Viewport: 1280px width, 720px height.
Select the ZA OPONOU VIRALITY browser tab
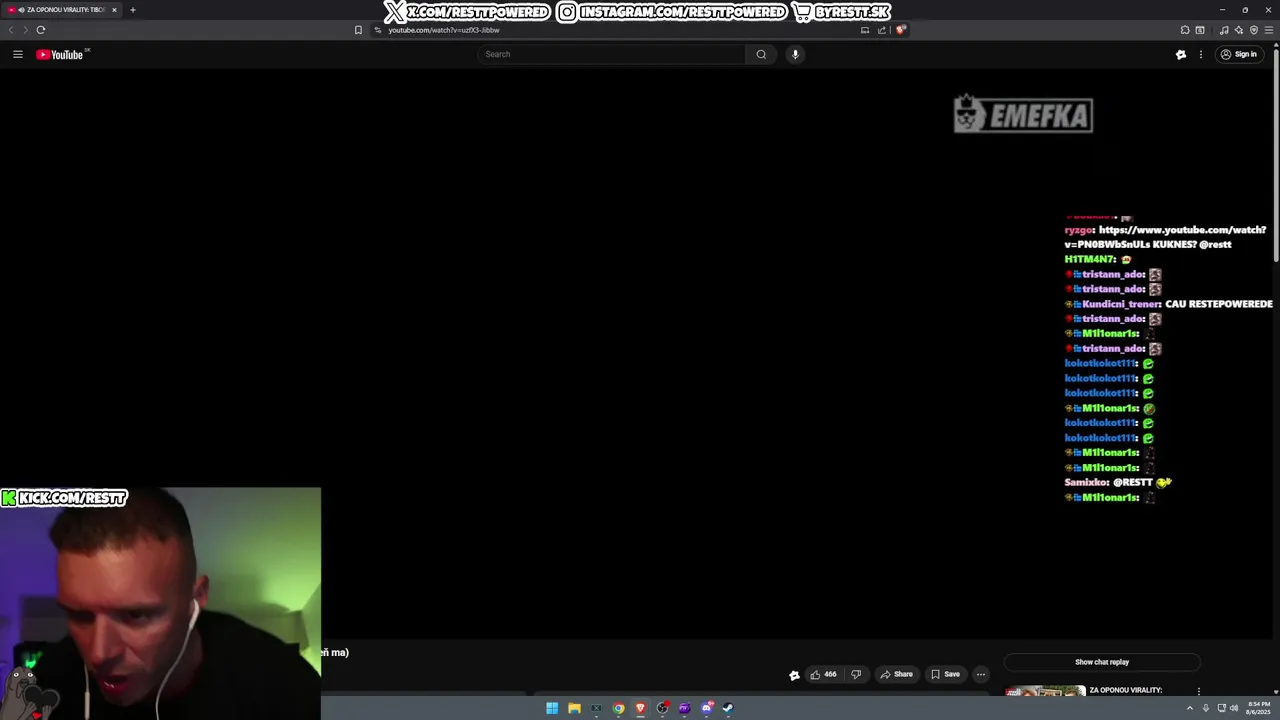62,10
